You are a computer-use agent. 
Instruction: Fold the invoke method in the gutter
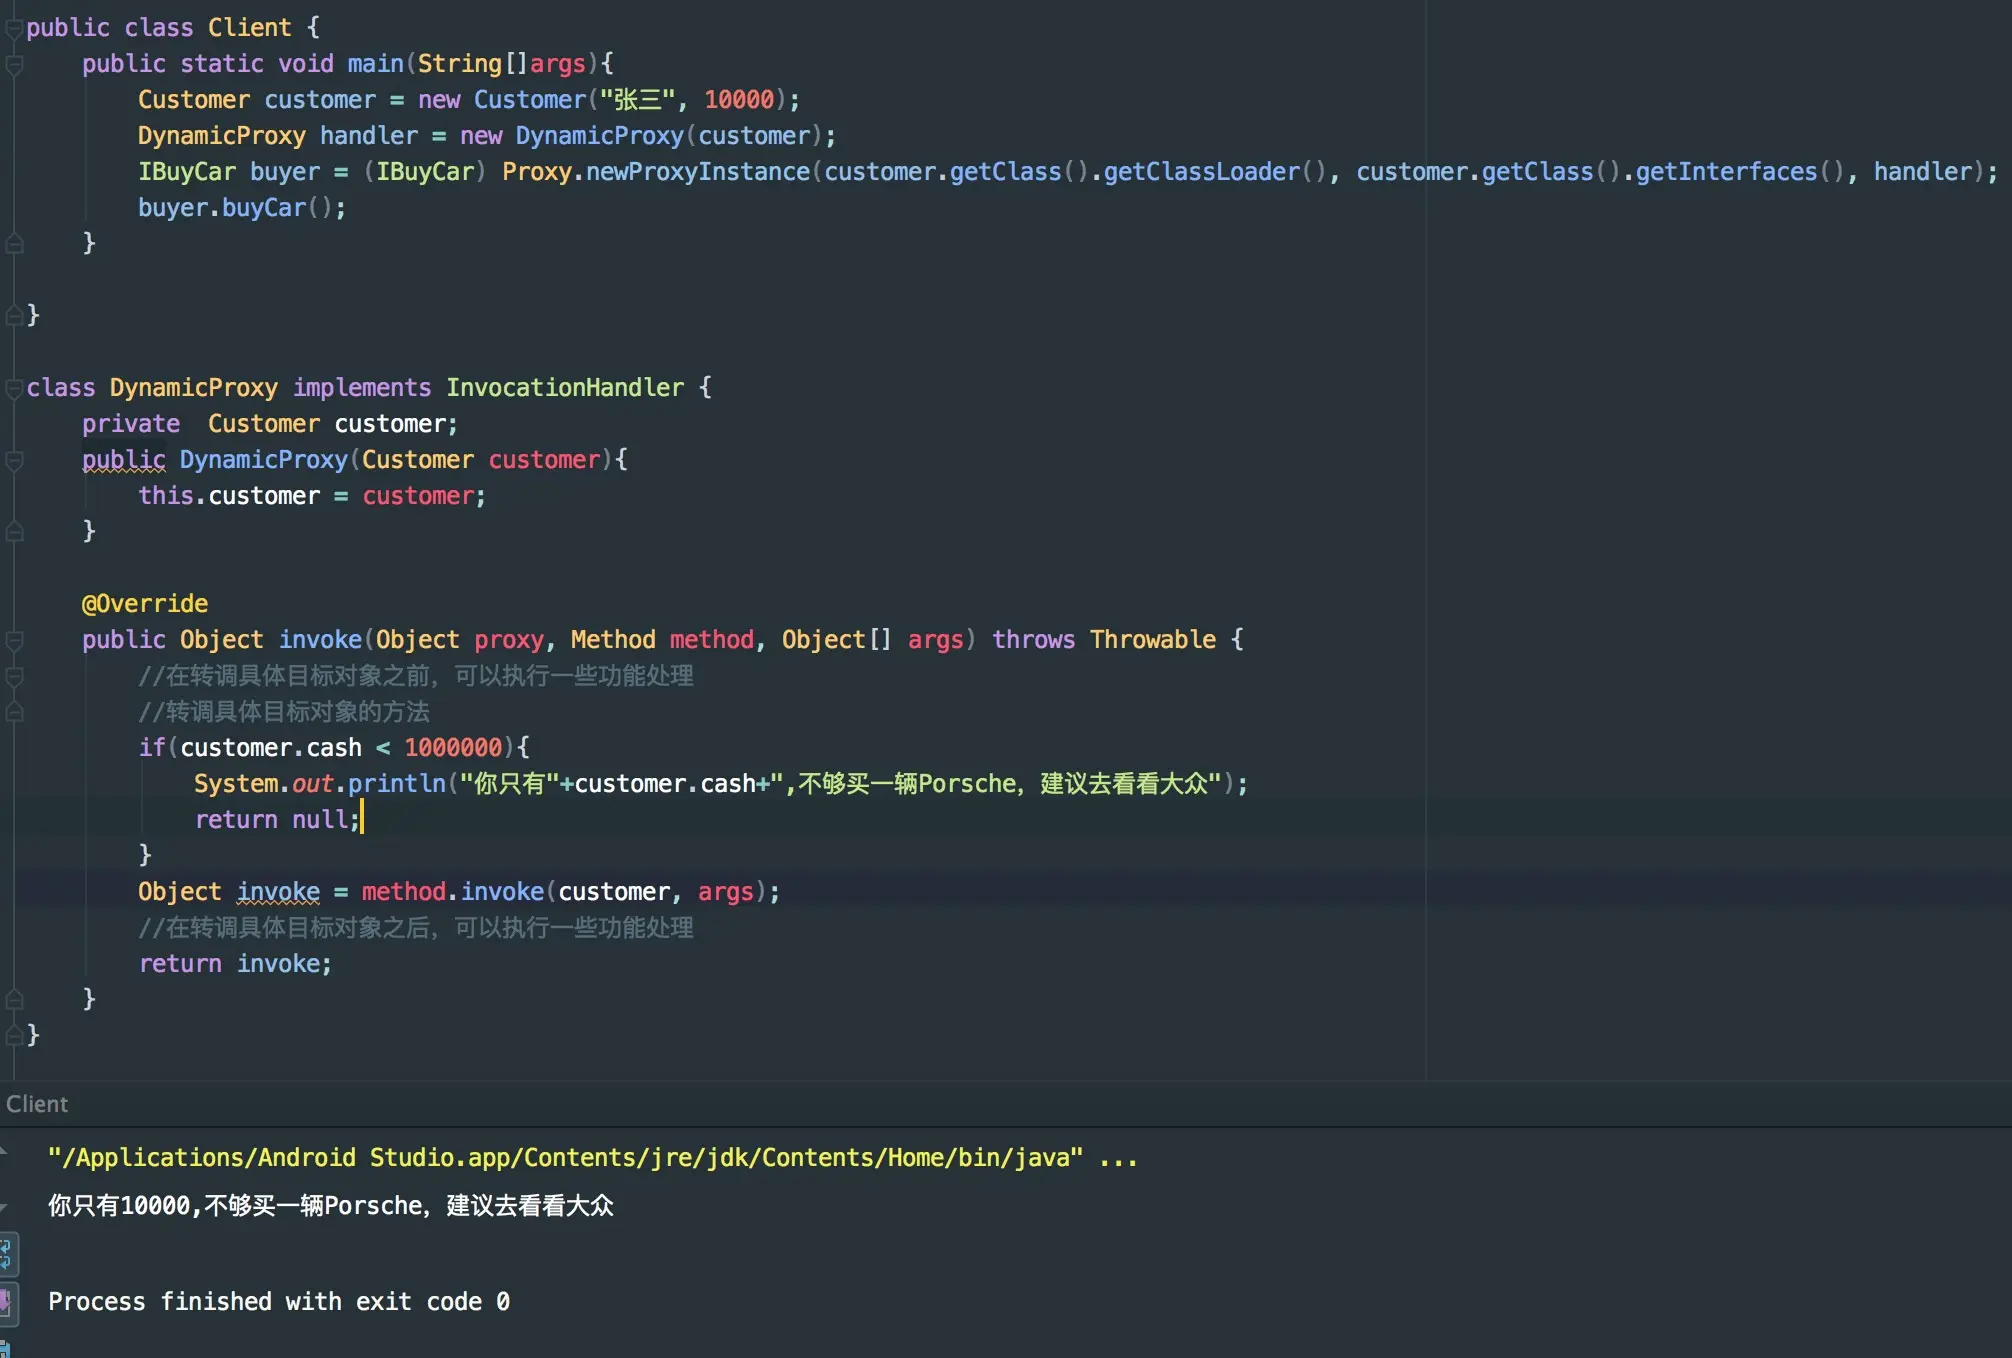point(14,640)
